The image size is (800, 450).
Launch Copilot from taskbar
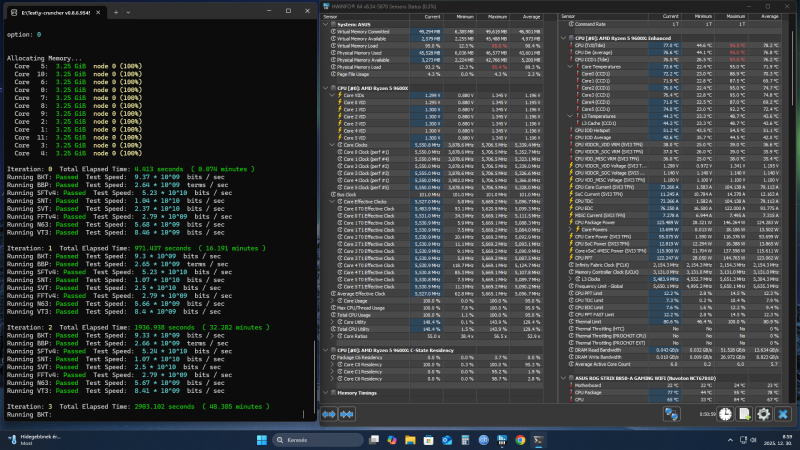coord(392,440)
